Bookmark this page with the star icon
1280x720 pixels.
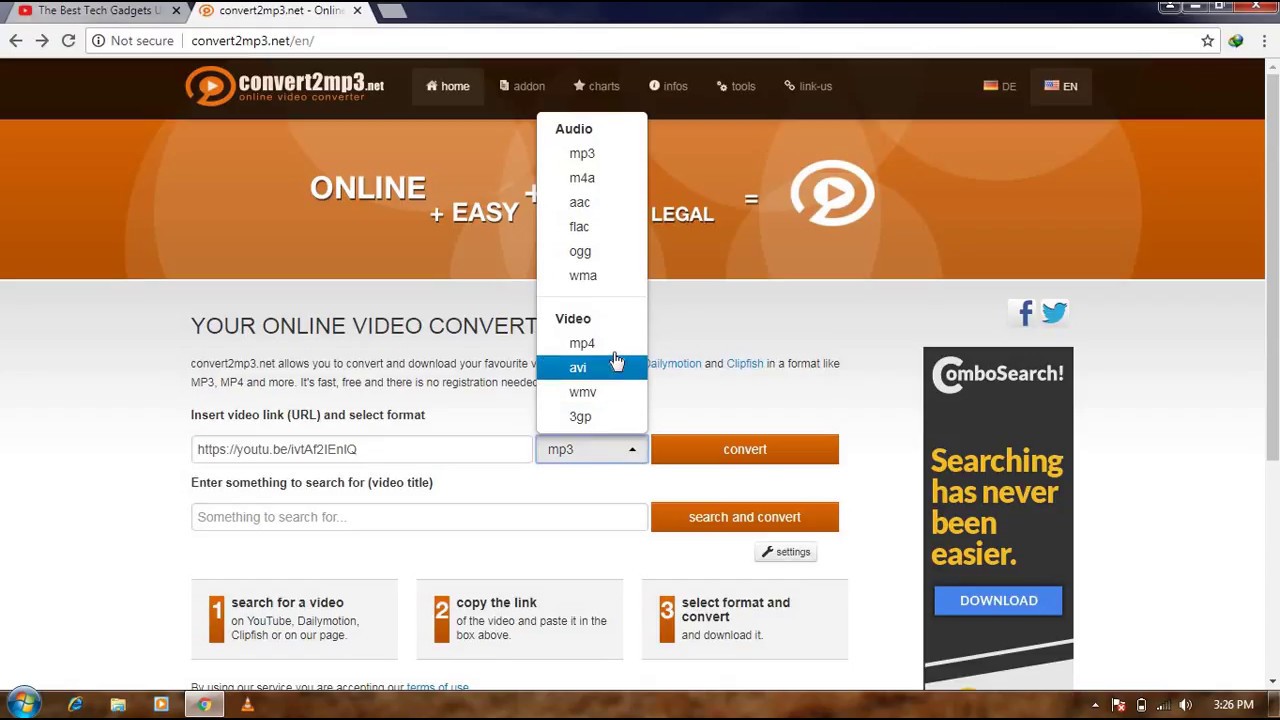1208,41
